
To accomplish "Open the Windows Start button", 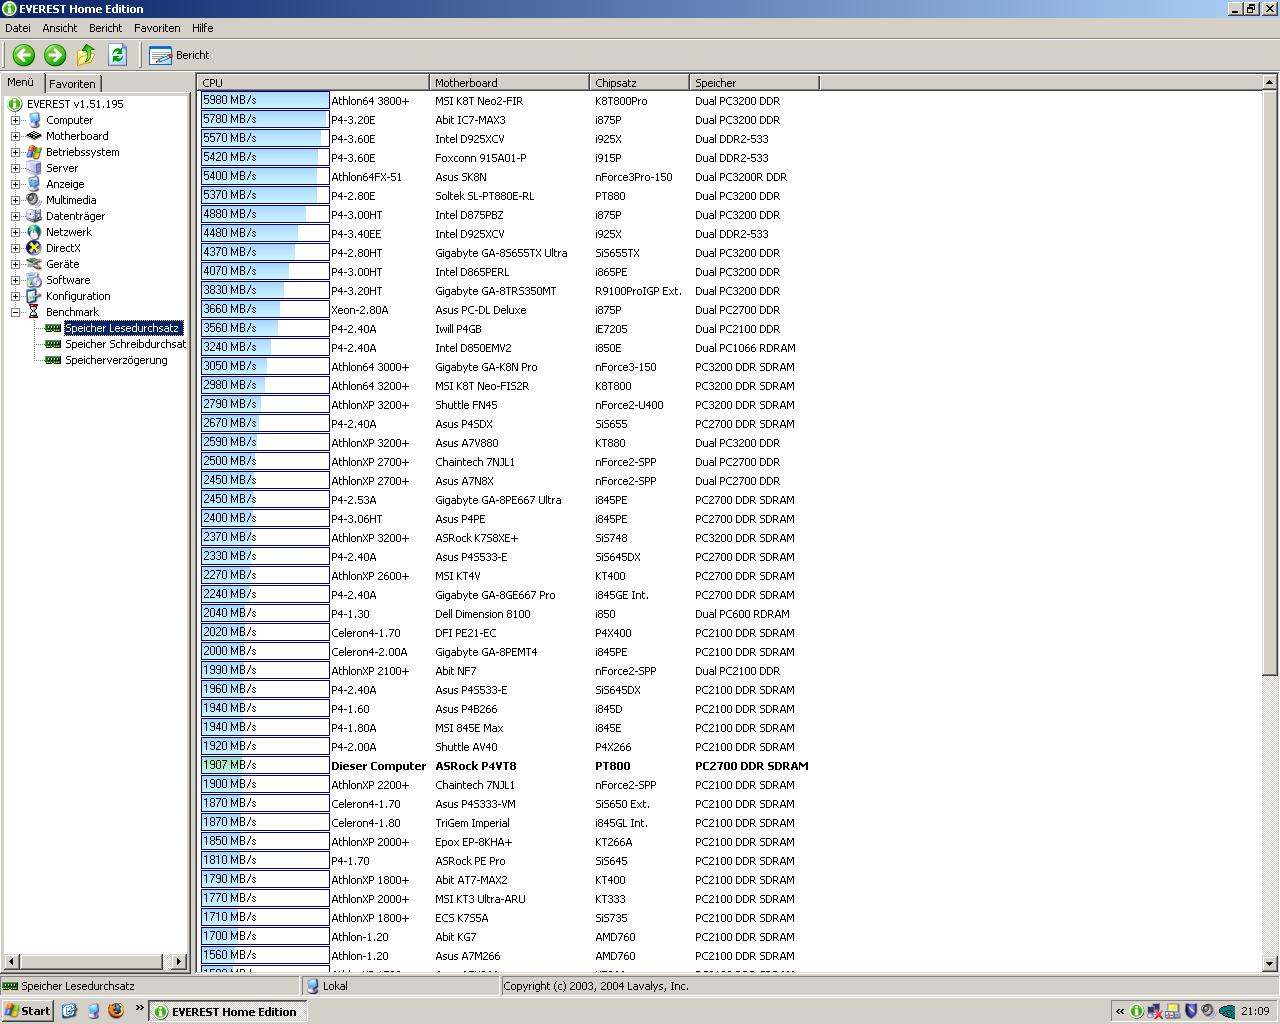I will pyautogui.click(x=27, y=1011).
